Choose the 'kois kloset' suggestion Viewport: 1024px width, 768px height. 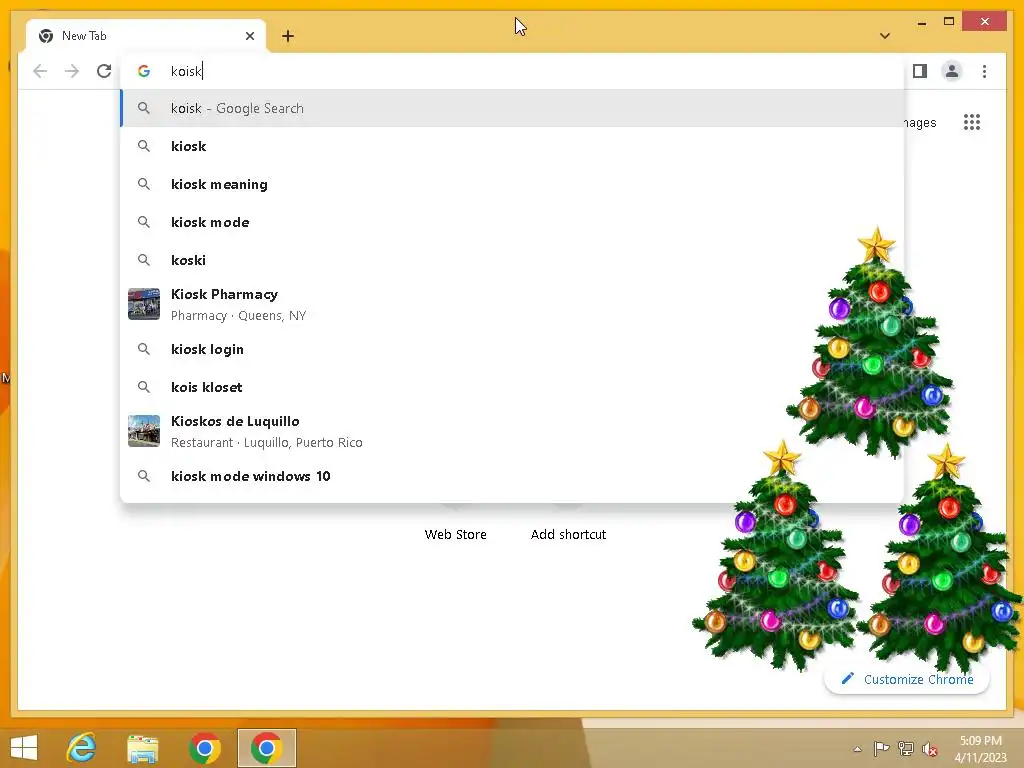tap(512, 387)
